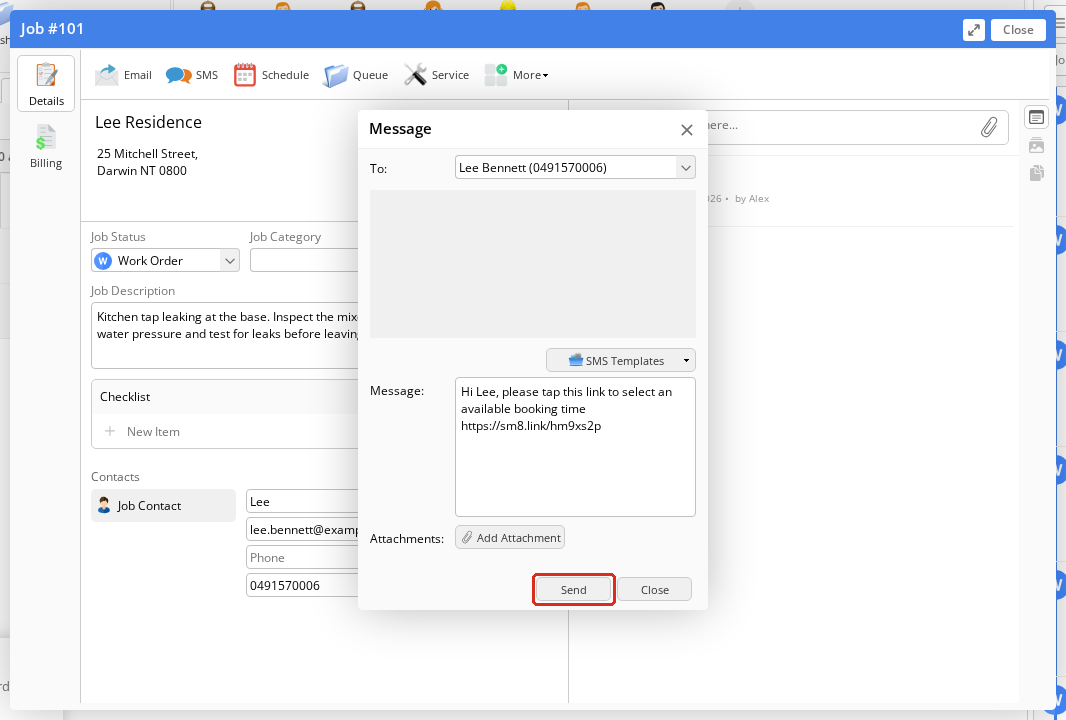1066x720 pixels.
Task: Click into the Job Description text box
Action: click(x=225, y=335)
